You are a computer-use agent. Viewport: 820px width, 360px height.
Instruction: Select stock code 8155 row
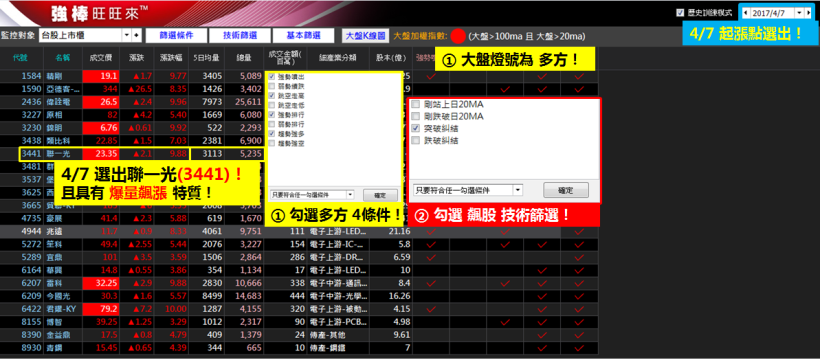[x=300, y=321]
